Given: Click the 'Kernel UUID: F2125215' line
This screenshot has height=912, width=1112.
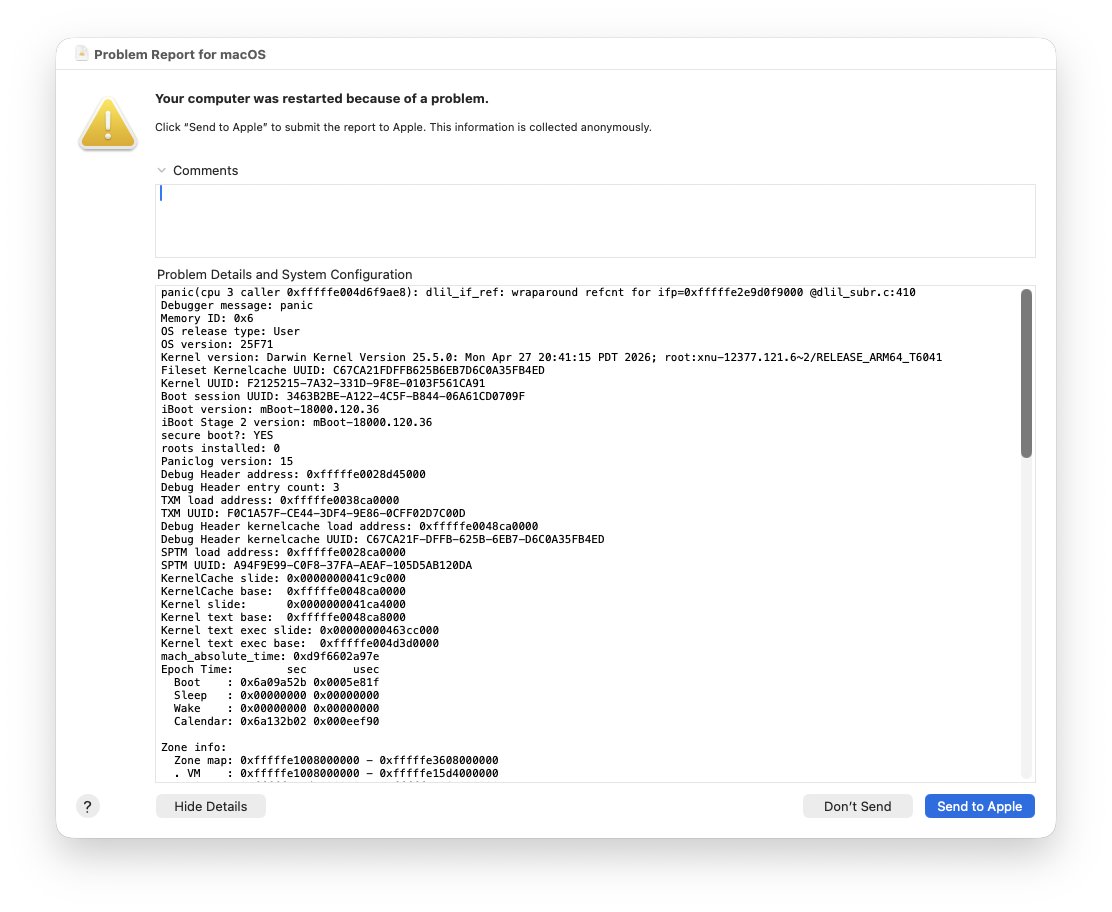Looking at the screenshot, I should pos(323,383).
